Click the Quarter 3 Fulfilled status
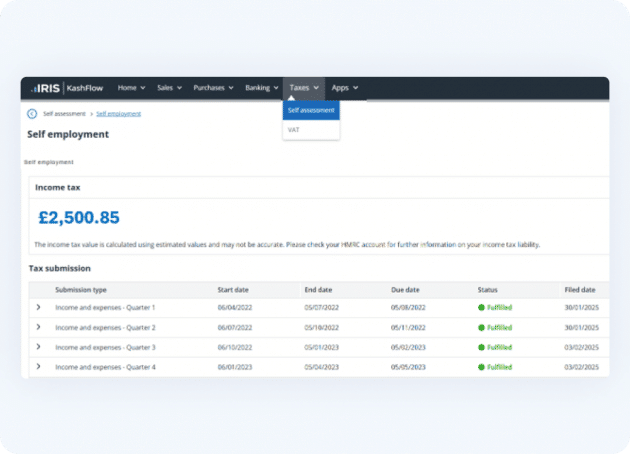 coord(495,347)
